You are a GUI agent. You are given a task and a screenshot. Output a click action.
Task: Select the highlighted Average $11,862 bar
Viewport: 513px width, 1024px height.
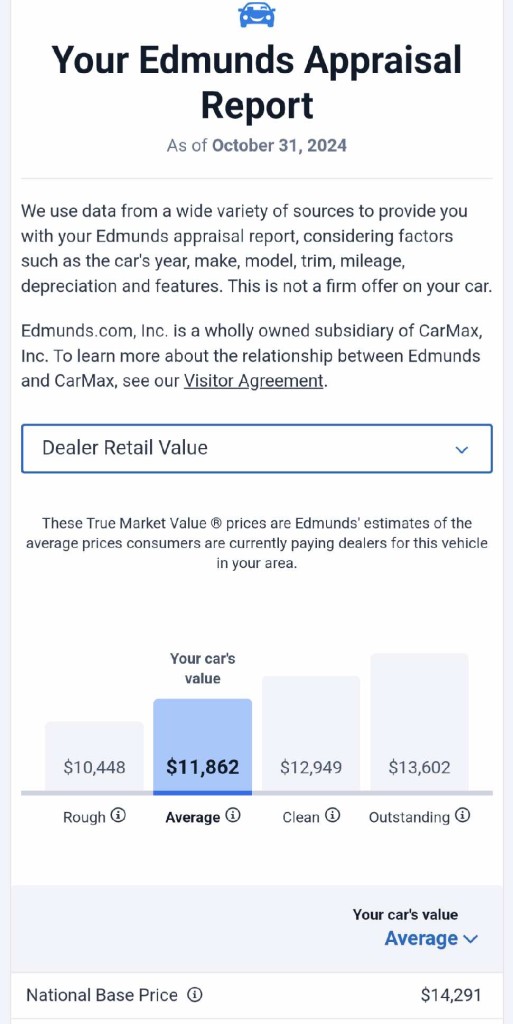click(x=202, y=746)
